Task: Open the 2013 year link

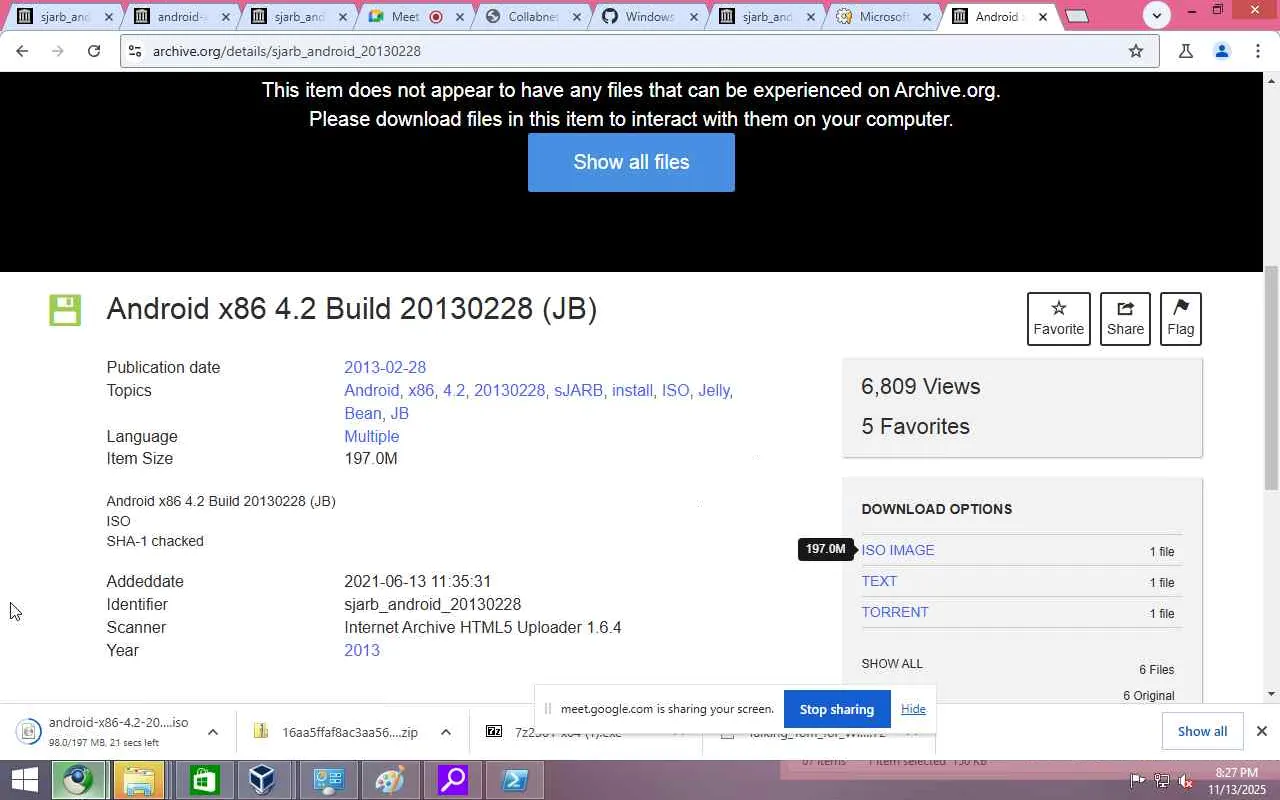Action: coord(362,651)
